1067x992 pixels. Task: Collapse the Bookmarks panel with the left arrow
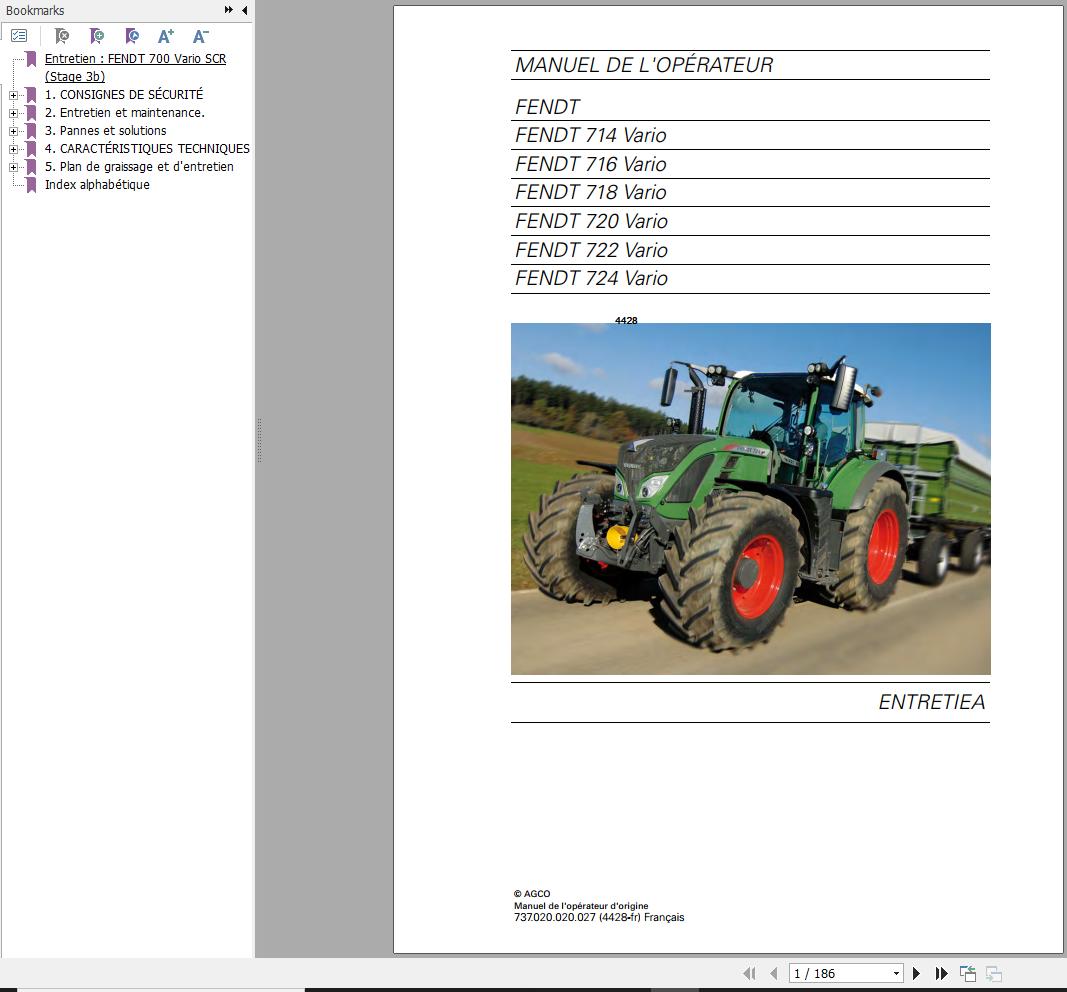(244, 10)
